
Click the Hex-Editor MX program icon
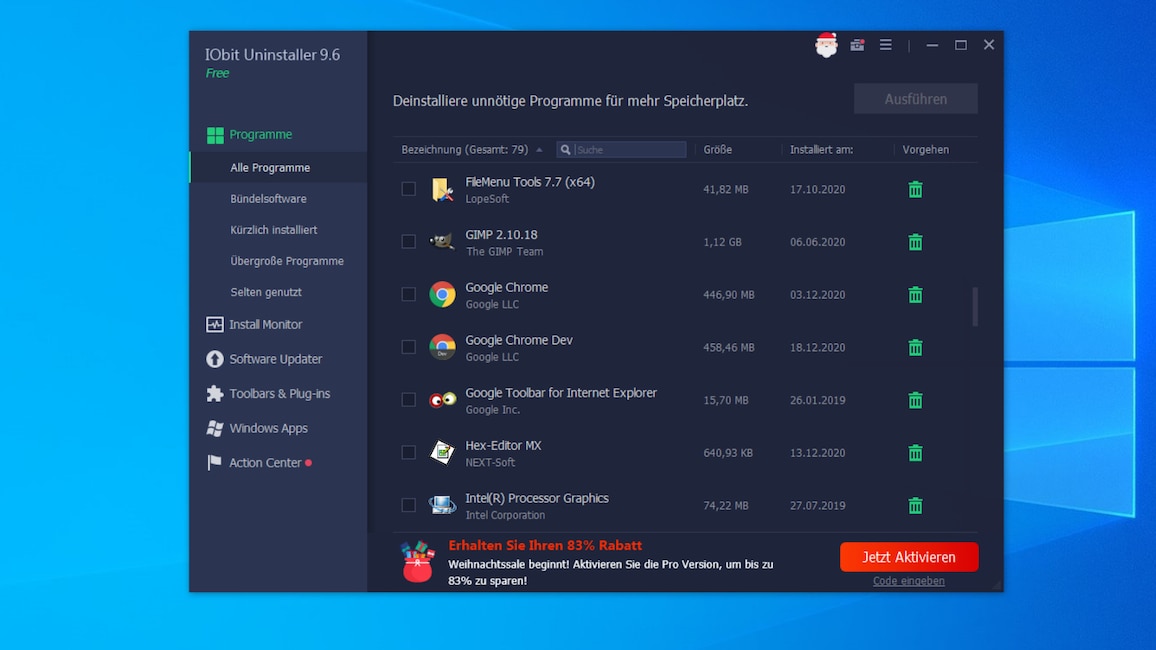point(442,452)
